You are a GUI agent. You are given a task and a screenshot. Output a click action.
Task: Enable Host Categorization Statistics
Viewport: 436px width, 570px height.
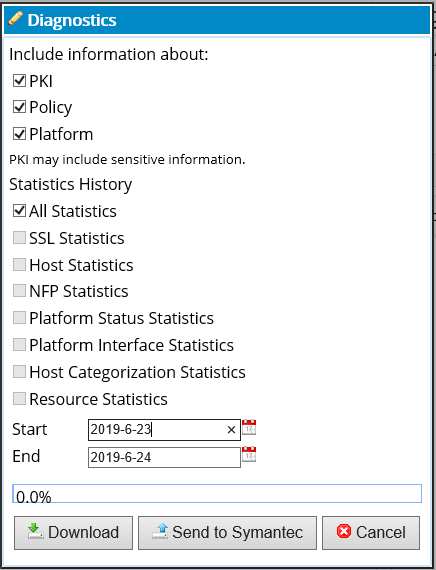click(x=19, y=372)
